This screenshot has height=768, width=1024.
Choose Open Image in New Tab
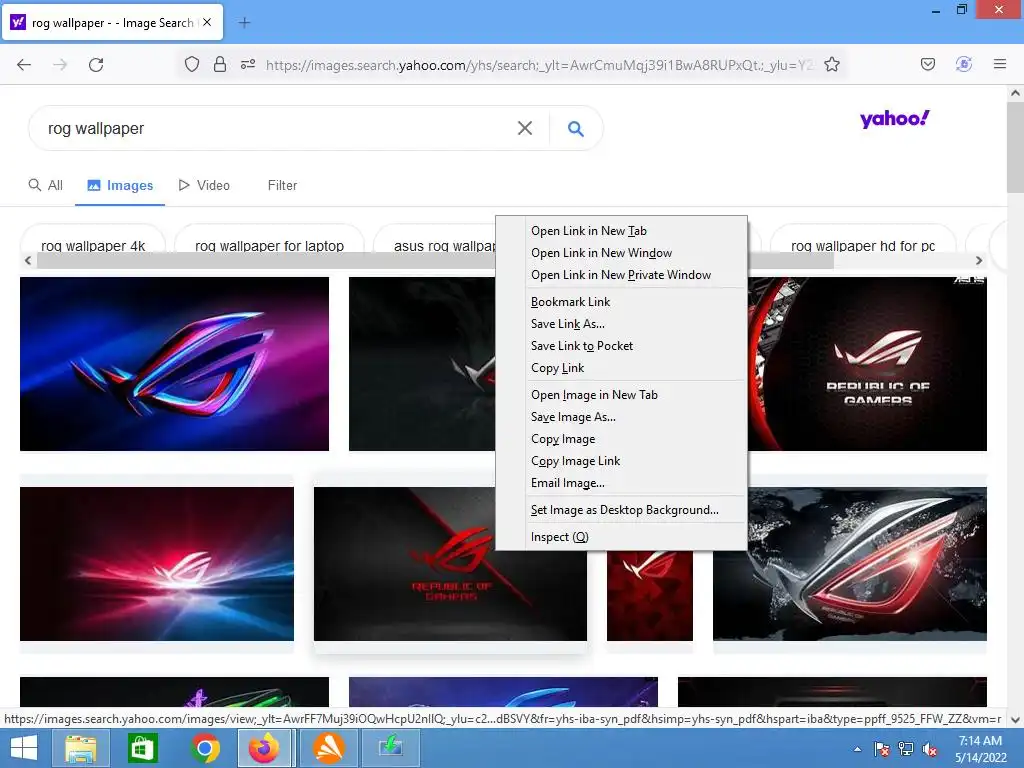pos(621,395)
